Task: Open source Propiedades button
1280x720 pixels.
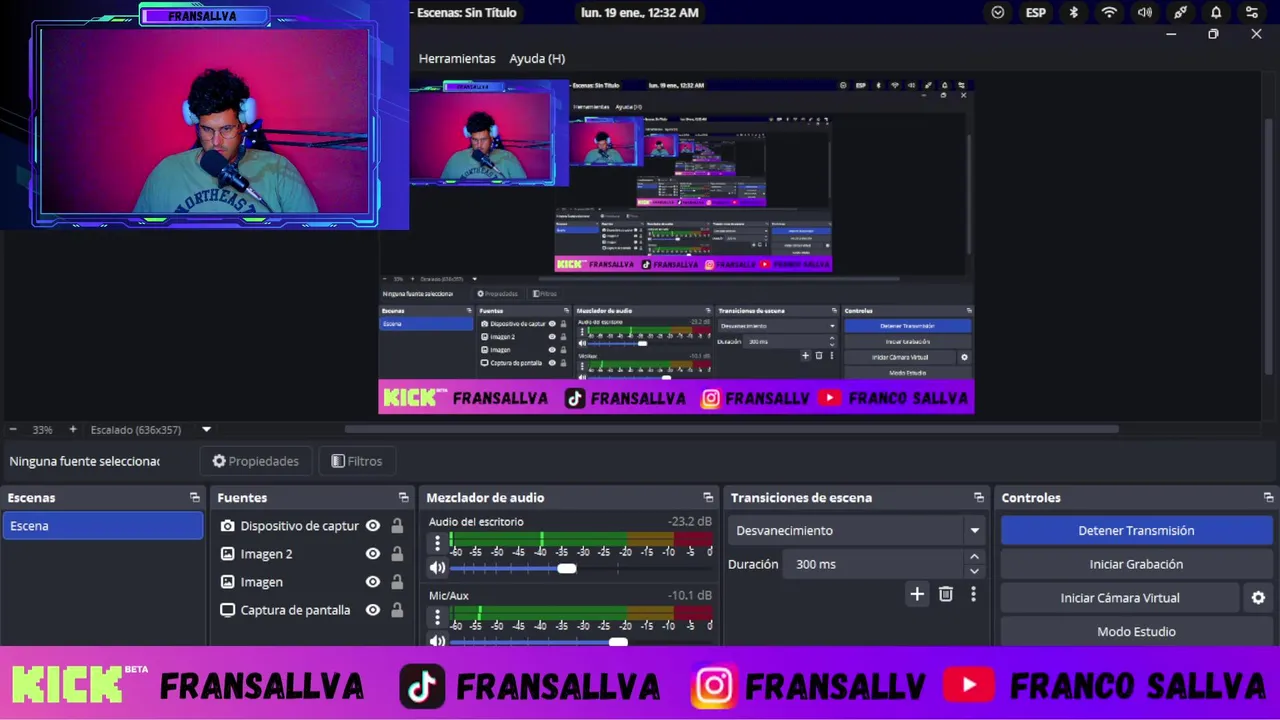Action: pyautogui.click(x=256, y=461)
